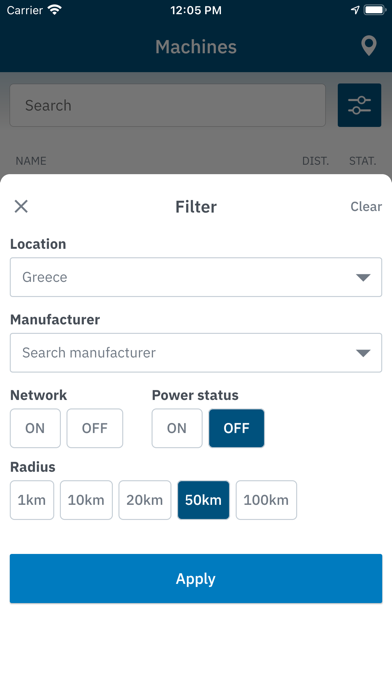This screenshot has width=392, height=696.
Task: Tap the Wi-Fi status icon
Action: (55, 10)
